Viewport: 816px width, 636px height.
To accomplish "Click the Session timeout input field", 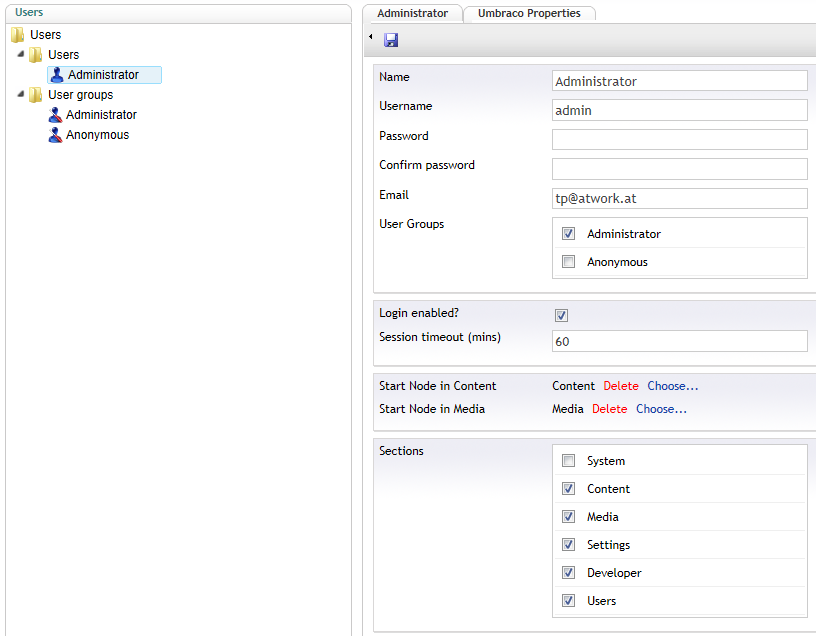I will point(679,341).
